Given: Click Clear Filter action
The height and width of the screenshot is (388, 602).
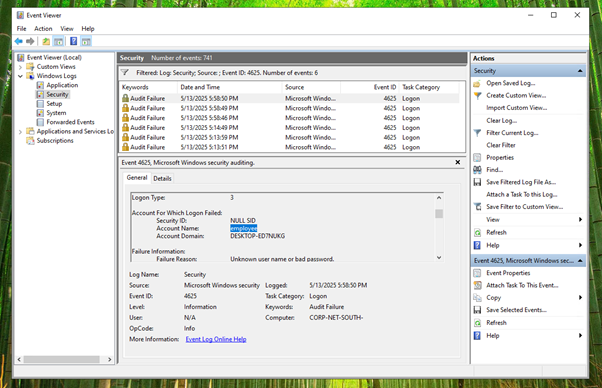Looking at the screenshot, I should 501,145.
